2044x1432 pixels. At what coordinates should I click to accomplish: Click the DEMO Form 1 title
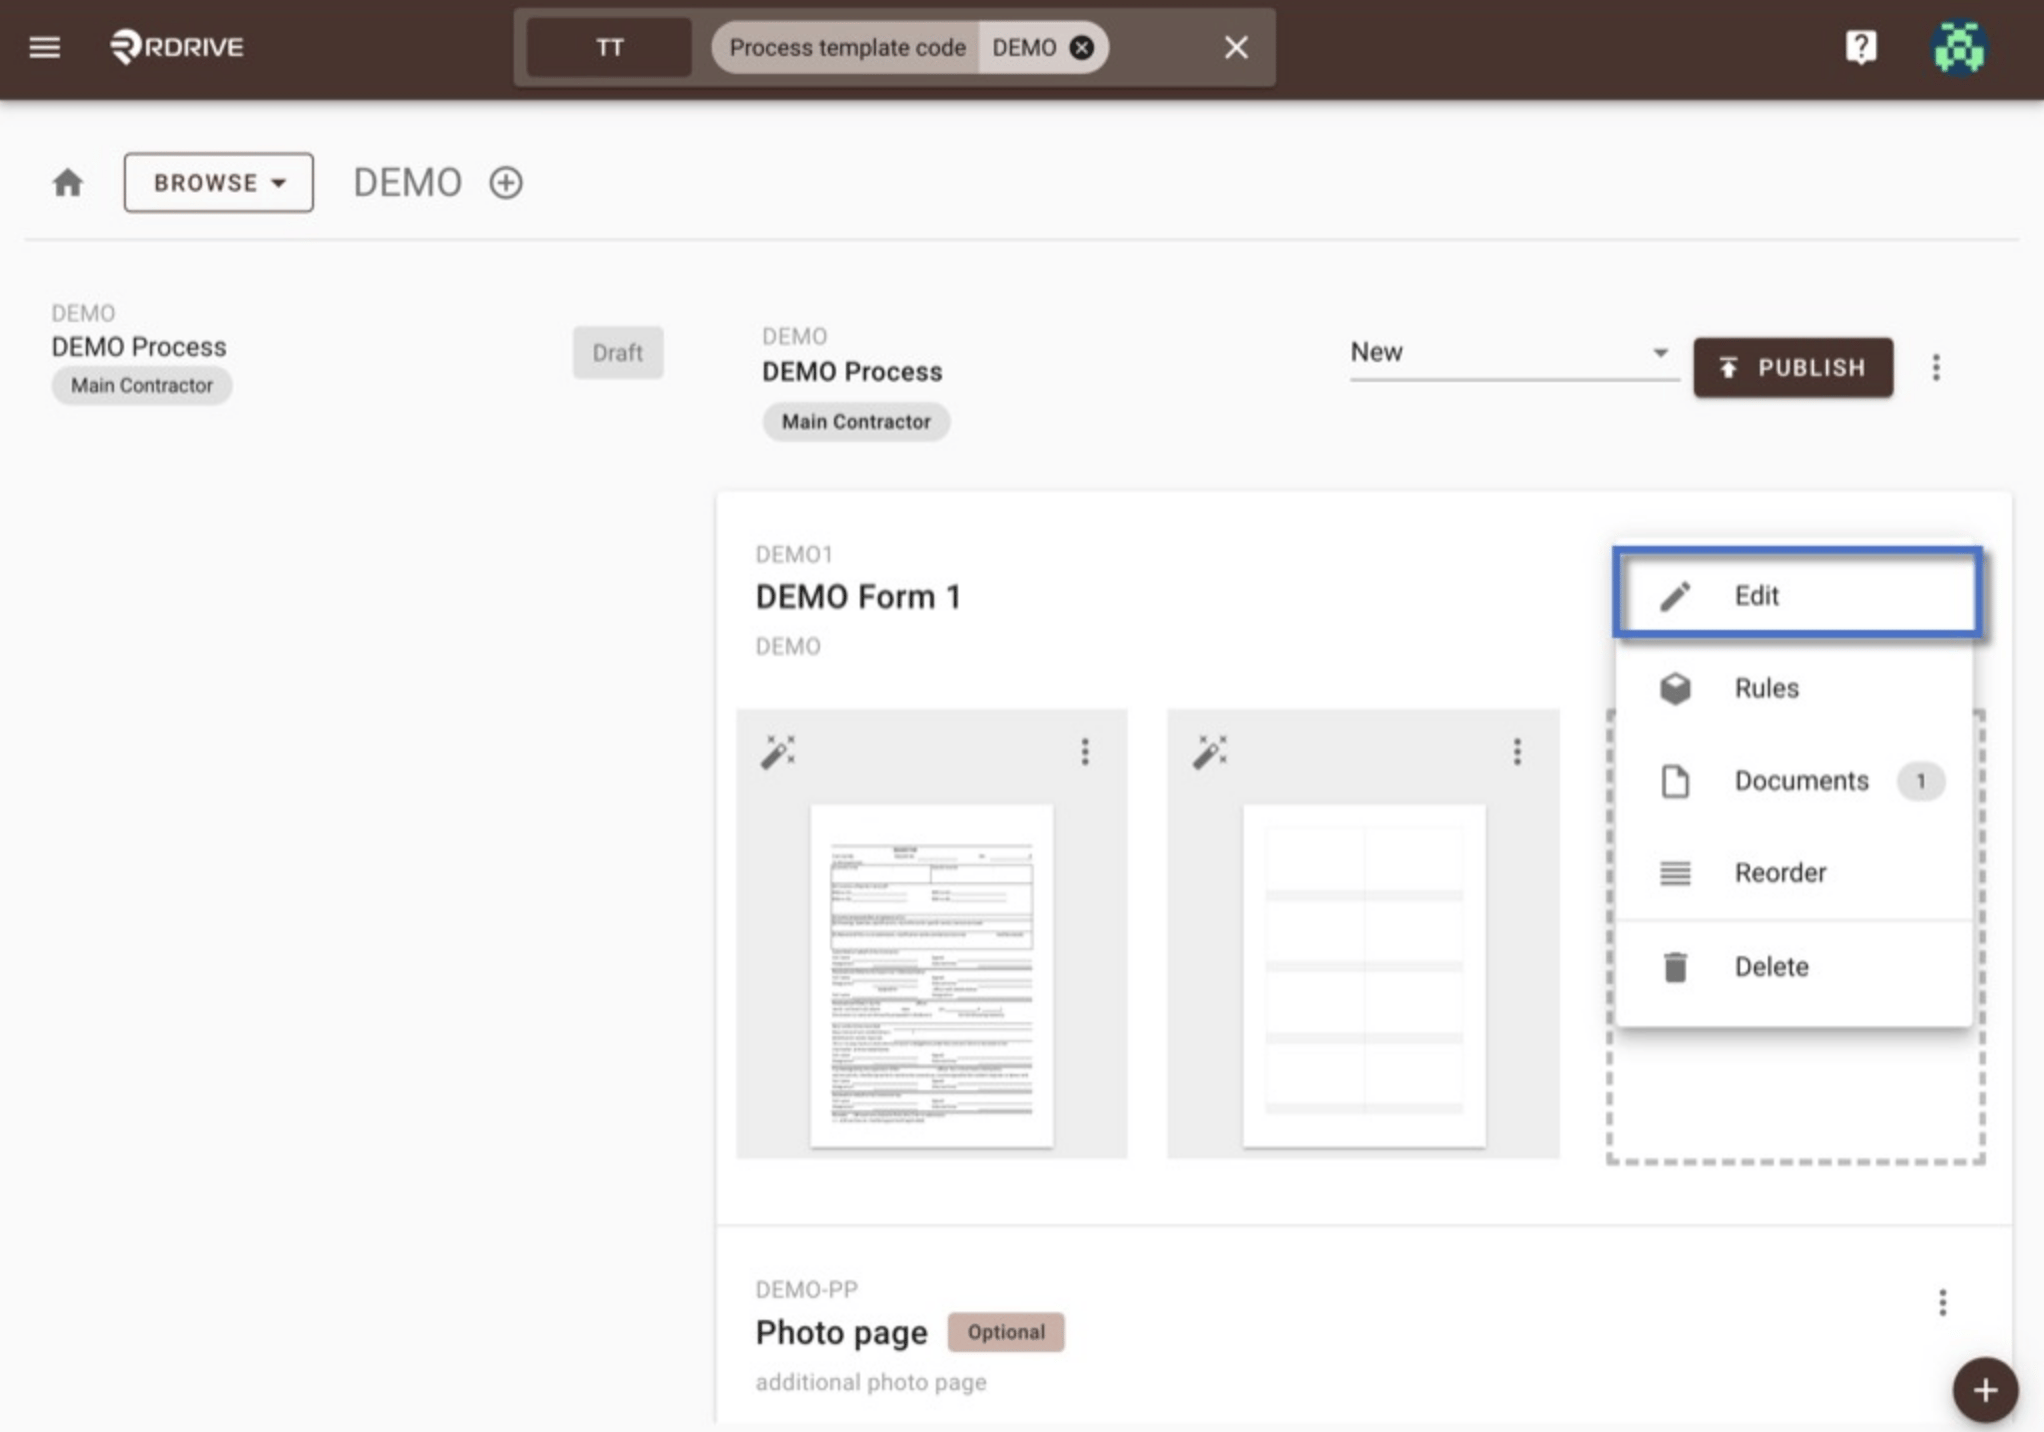pos(858,596)
